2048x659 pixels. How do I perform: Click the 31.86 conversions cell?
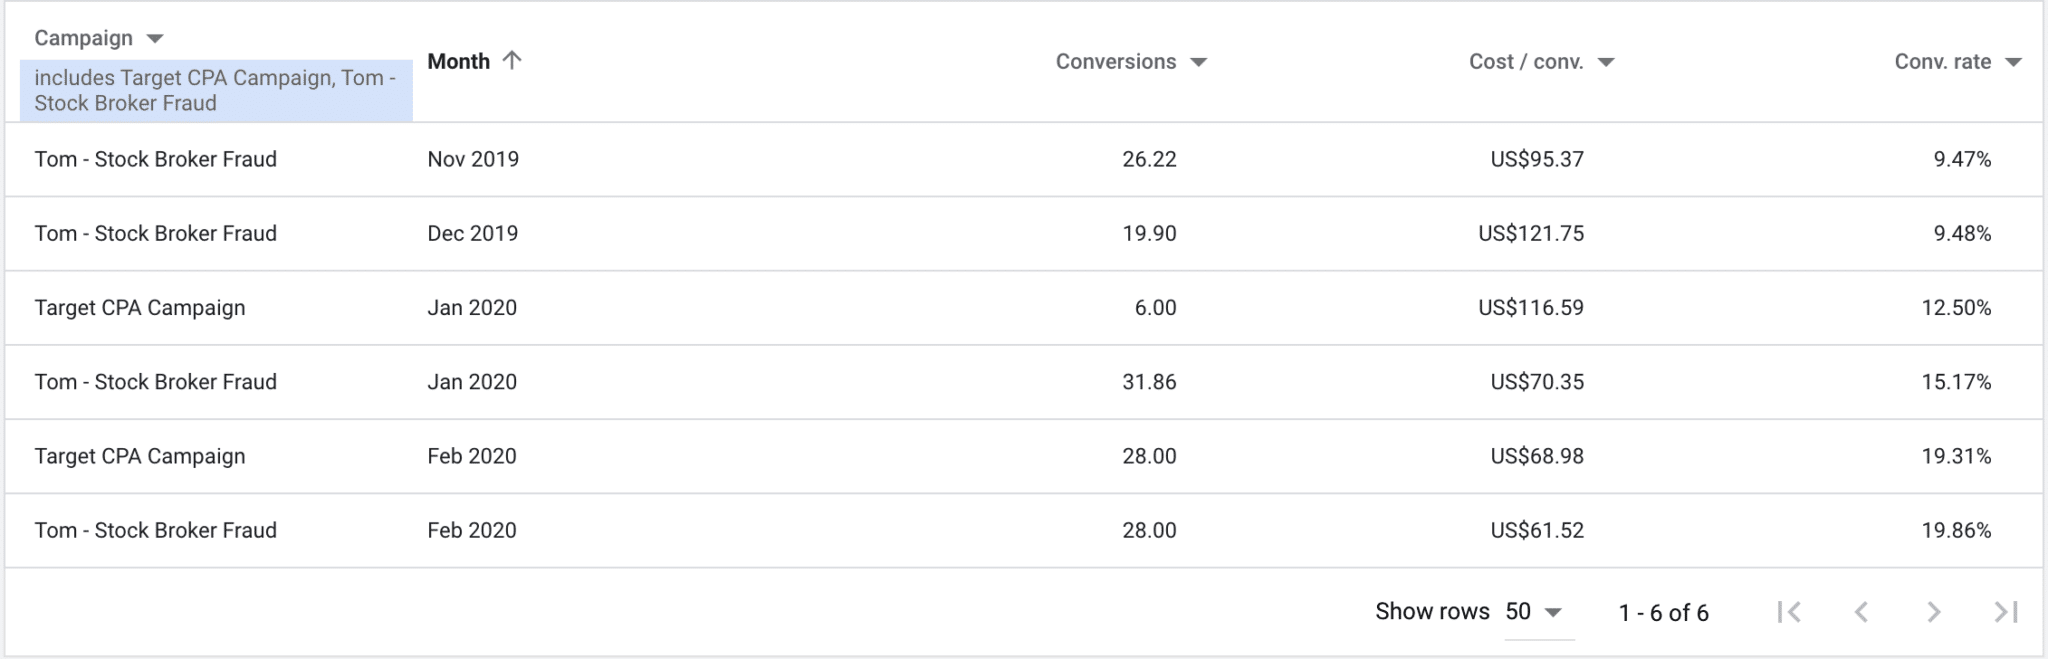click(1149, 382)
